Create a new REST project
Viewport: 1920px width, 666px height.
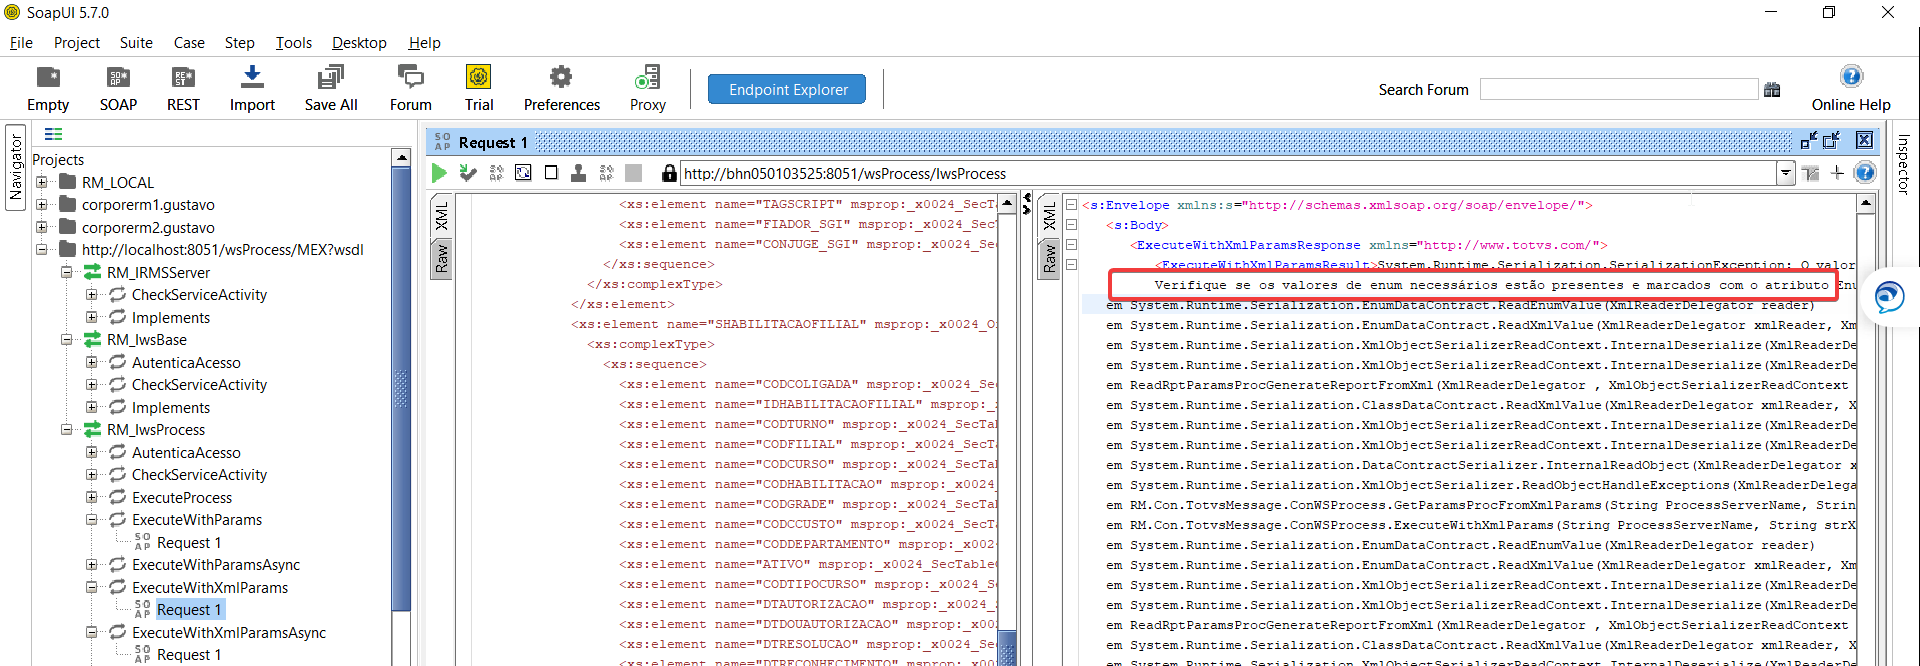coord(183,89)
